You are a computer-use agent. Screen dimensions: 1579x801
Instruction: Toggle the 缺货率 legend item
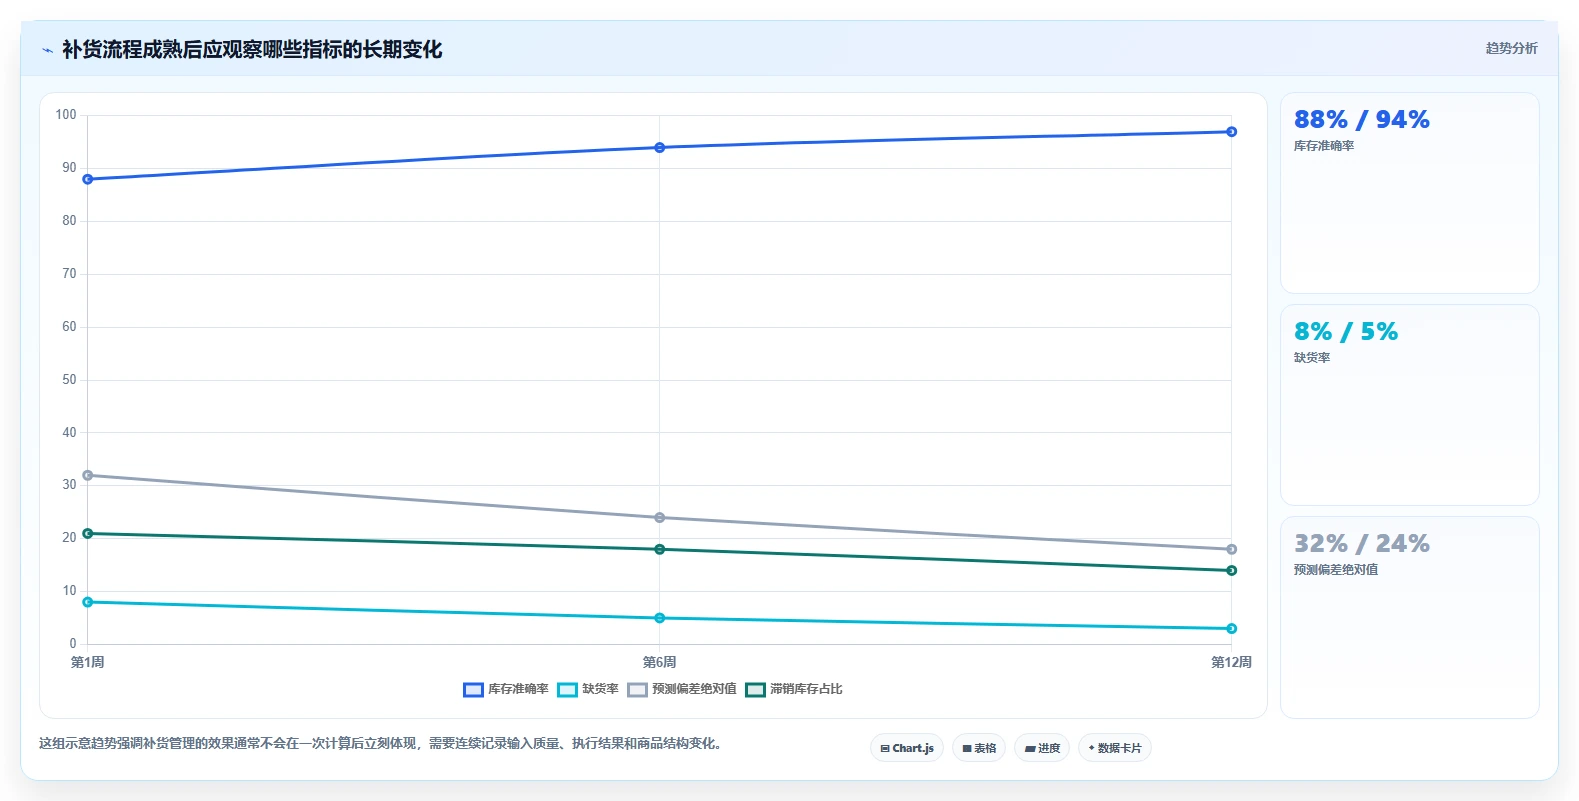tap(588, 689)
